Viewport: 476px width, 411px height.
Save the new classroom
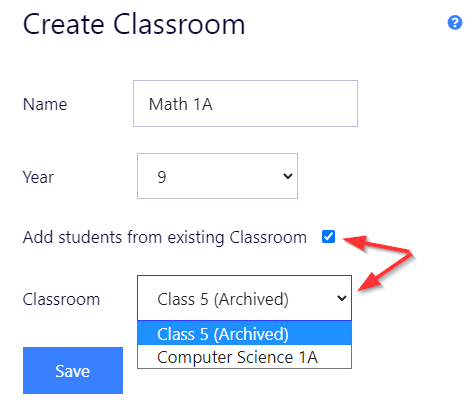pos(73,370)
